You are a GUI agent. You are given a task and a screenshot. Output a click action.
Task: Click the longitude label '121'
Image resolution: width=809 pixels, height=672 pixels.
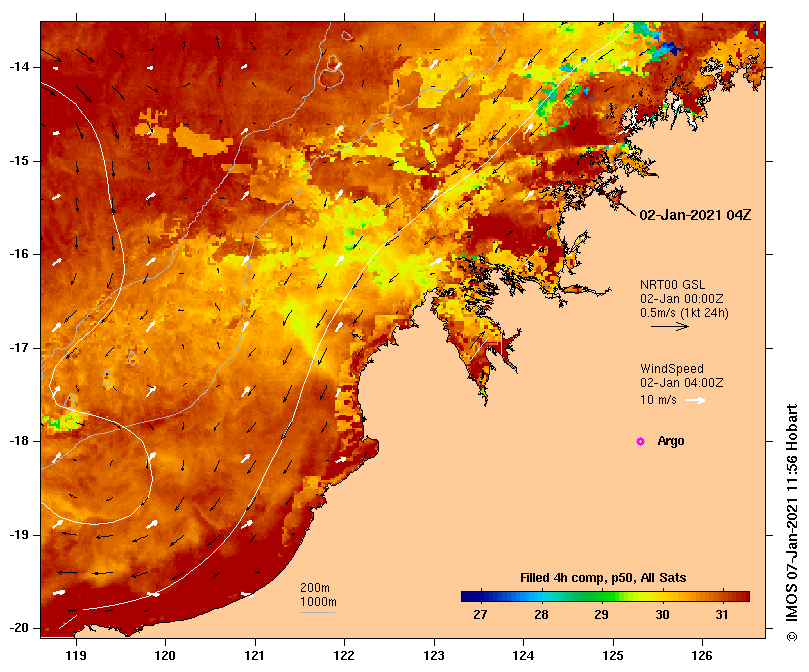tap(255, 656)
